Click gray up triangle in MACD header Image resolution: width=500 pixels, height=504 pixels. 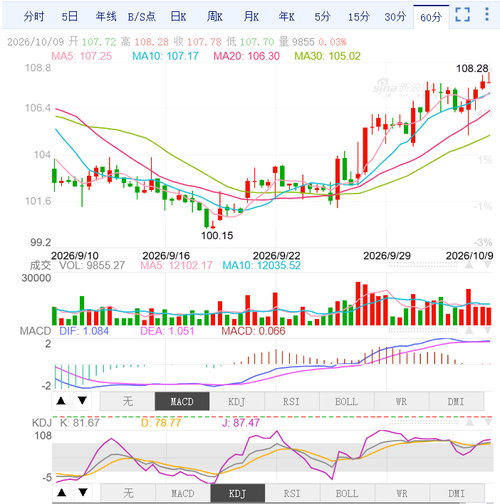pos(469,331)
